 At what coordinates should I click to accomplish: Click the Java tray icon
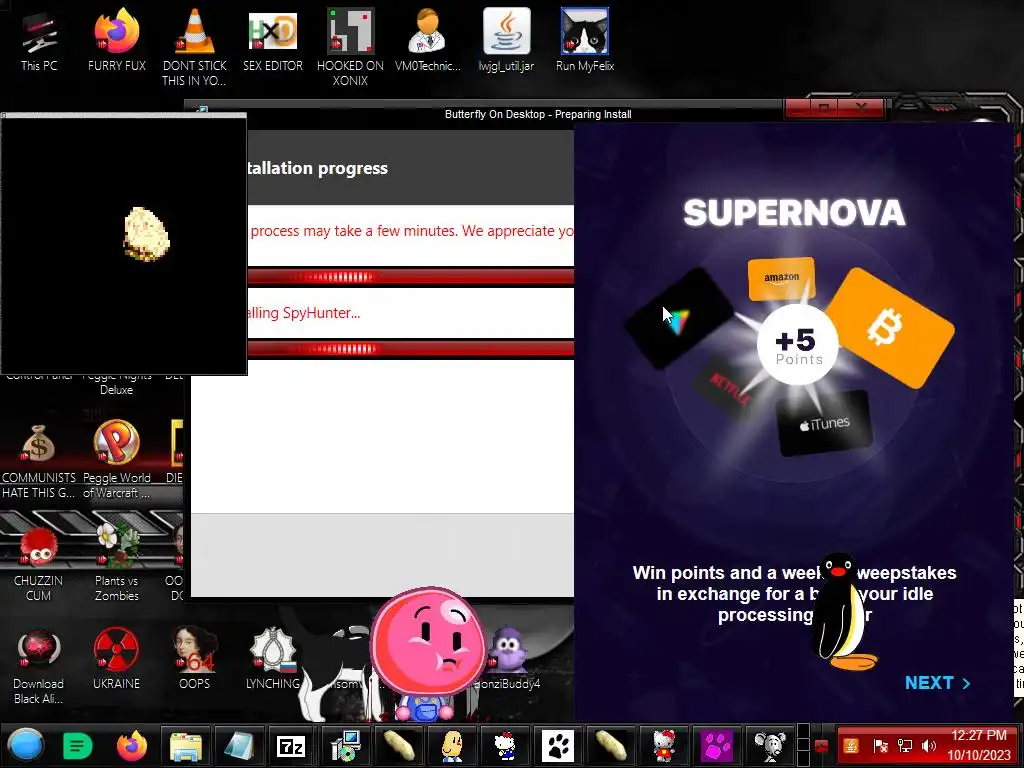click(852, 745)
